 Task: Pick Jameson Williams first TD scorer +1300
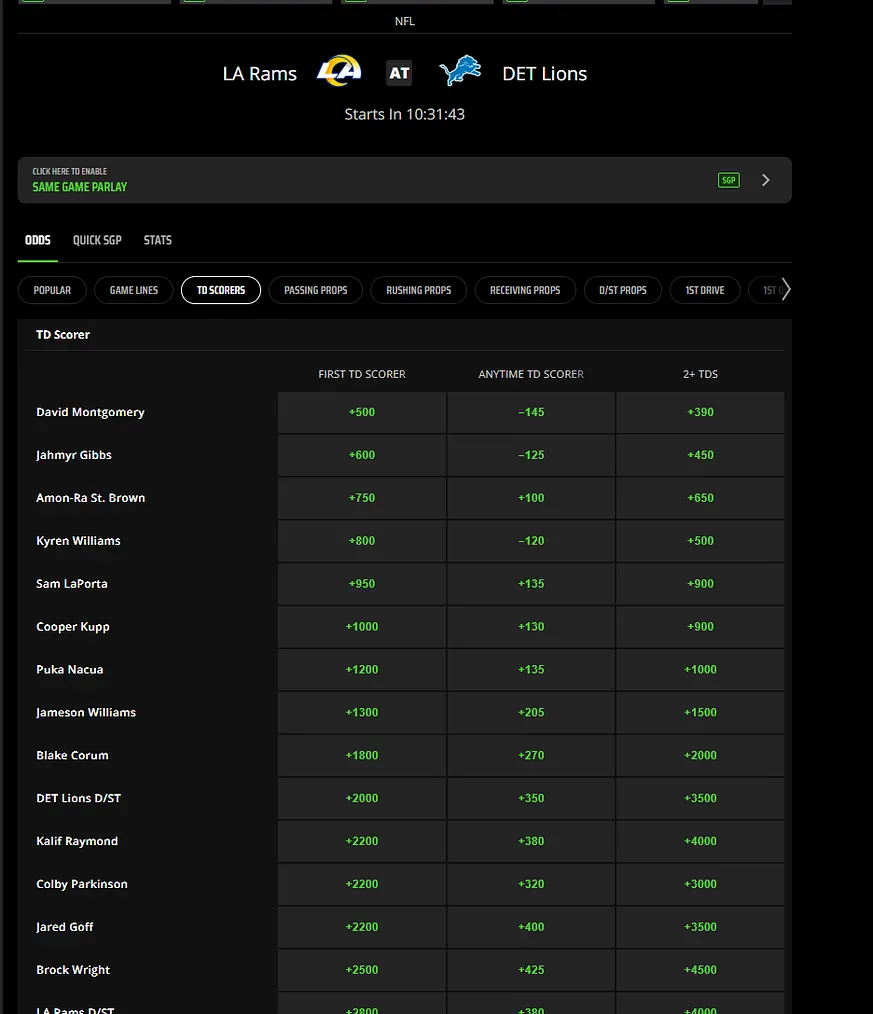362,713
